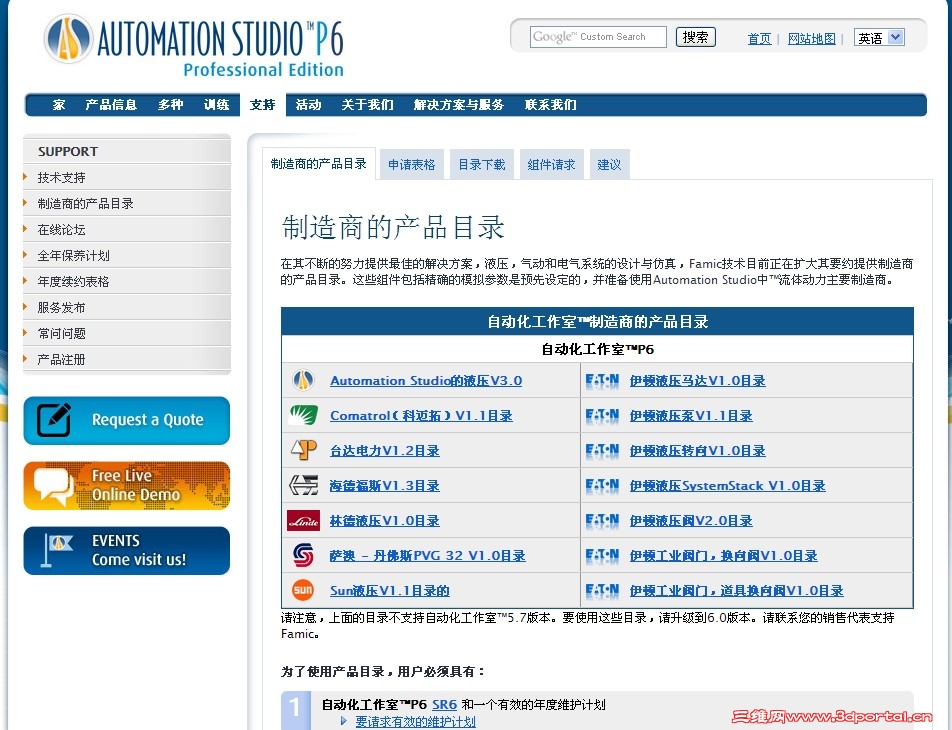Expand 技术支持 sidebar arrow

pos(25,177)
